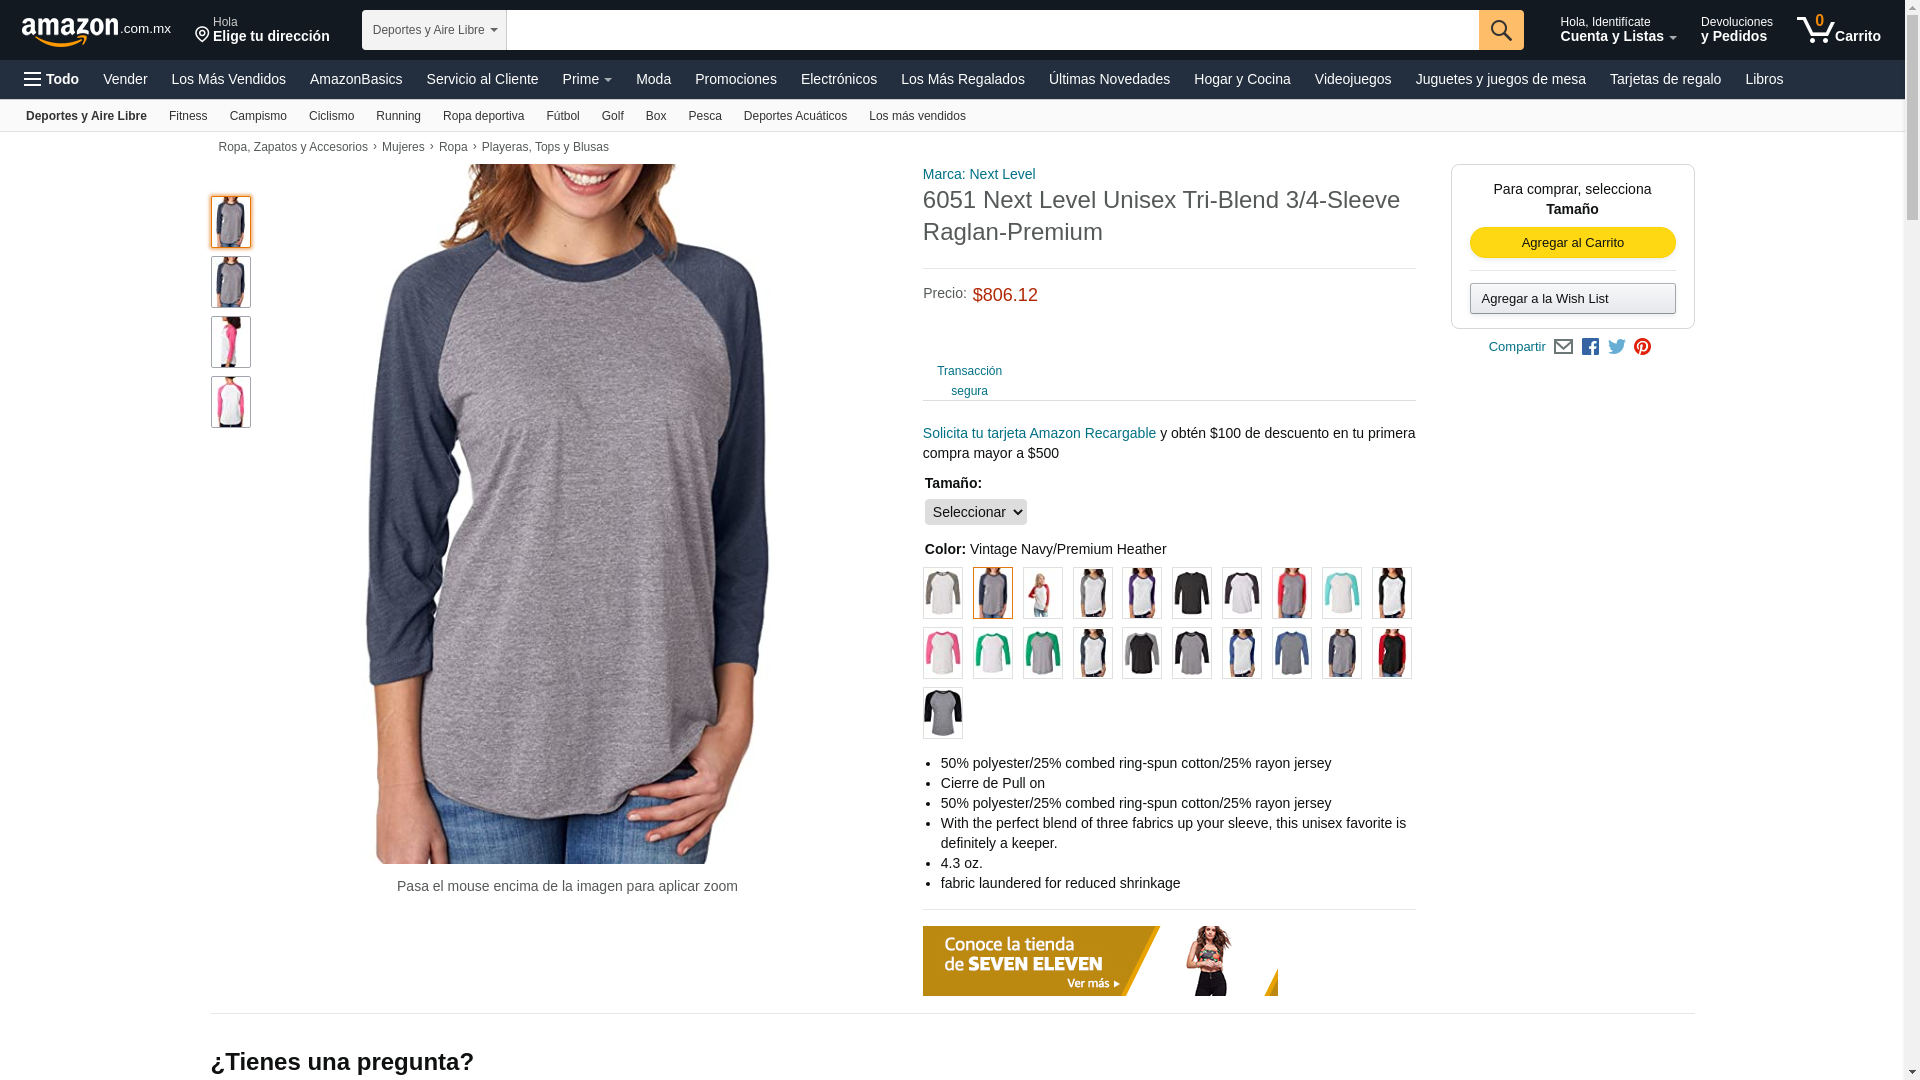Share product via email icon
This screenshot has height=1080, width=1920.
pyautogui.click(x=1563, y=347)
